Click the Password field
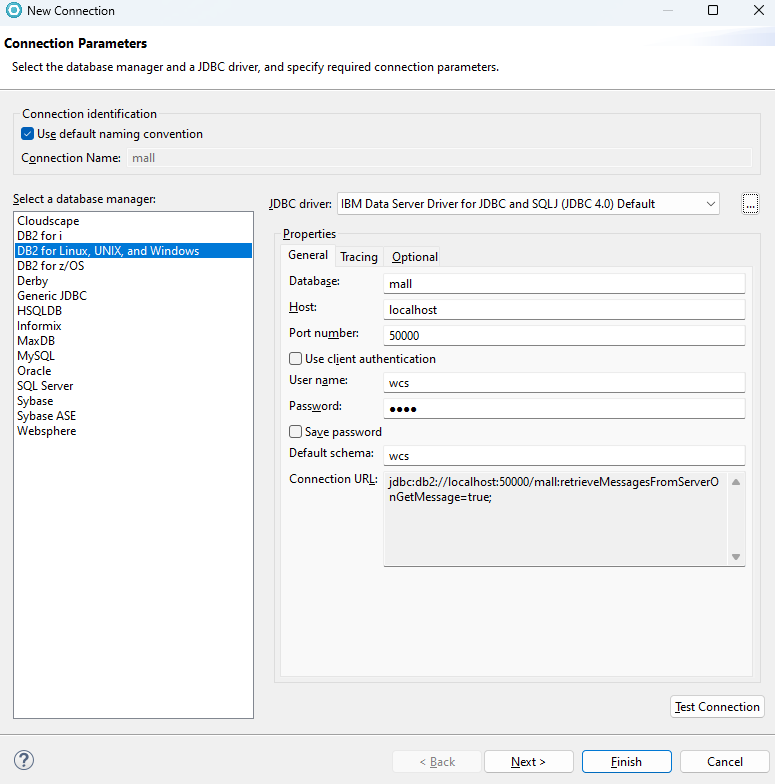Viewport: 775px width, 784px height. point(564,409)
